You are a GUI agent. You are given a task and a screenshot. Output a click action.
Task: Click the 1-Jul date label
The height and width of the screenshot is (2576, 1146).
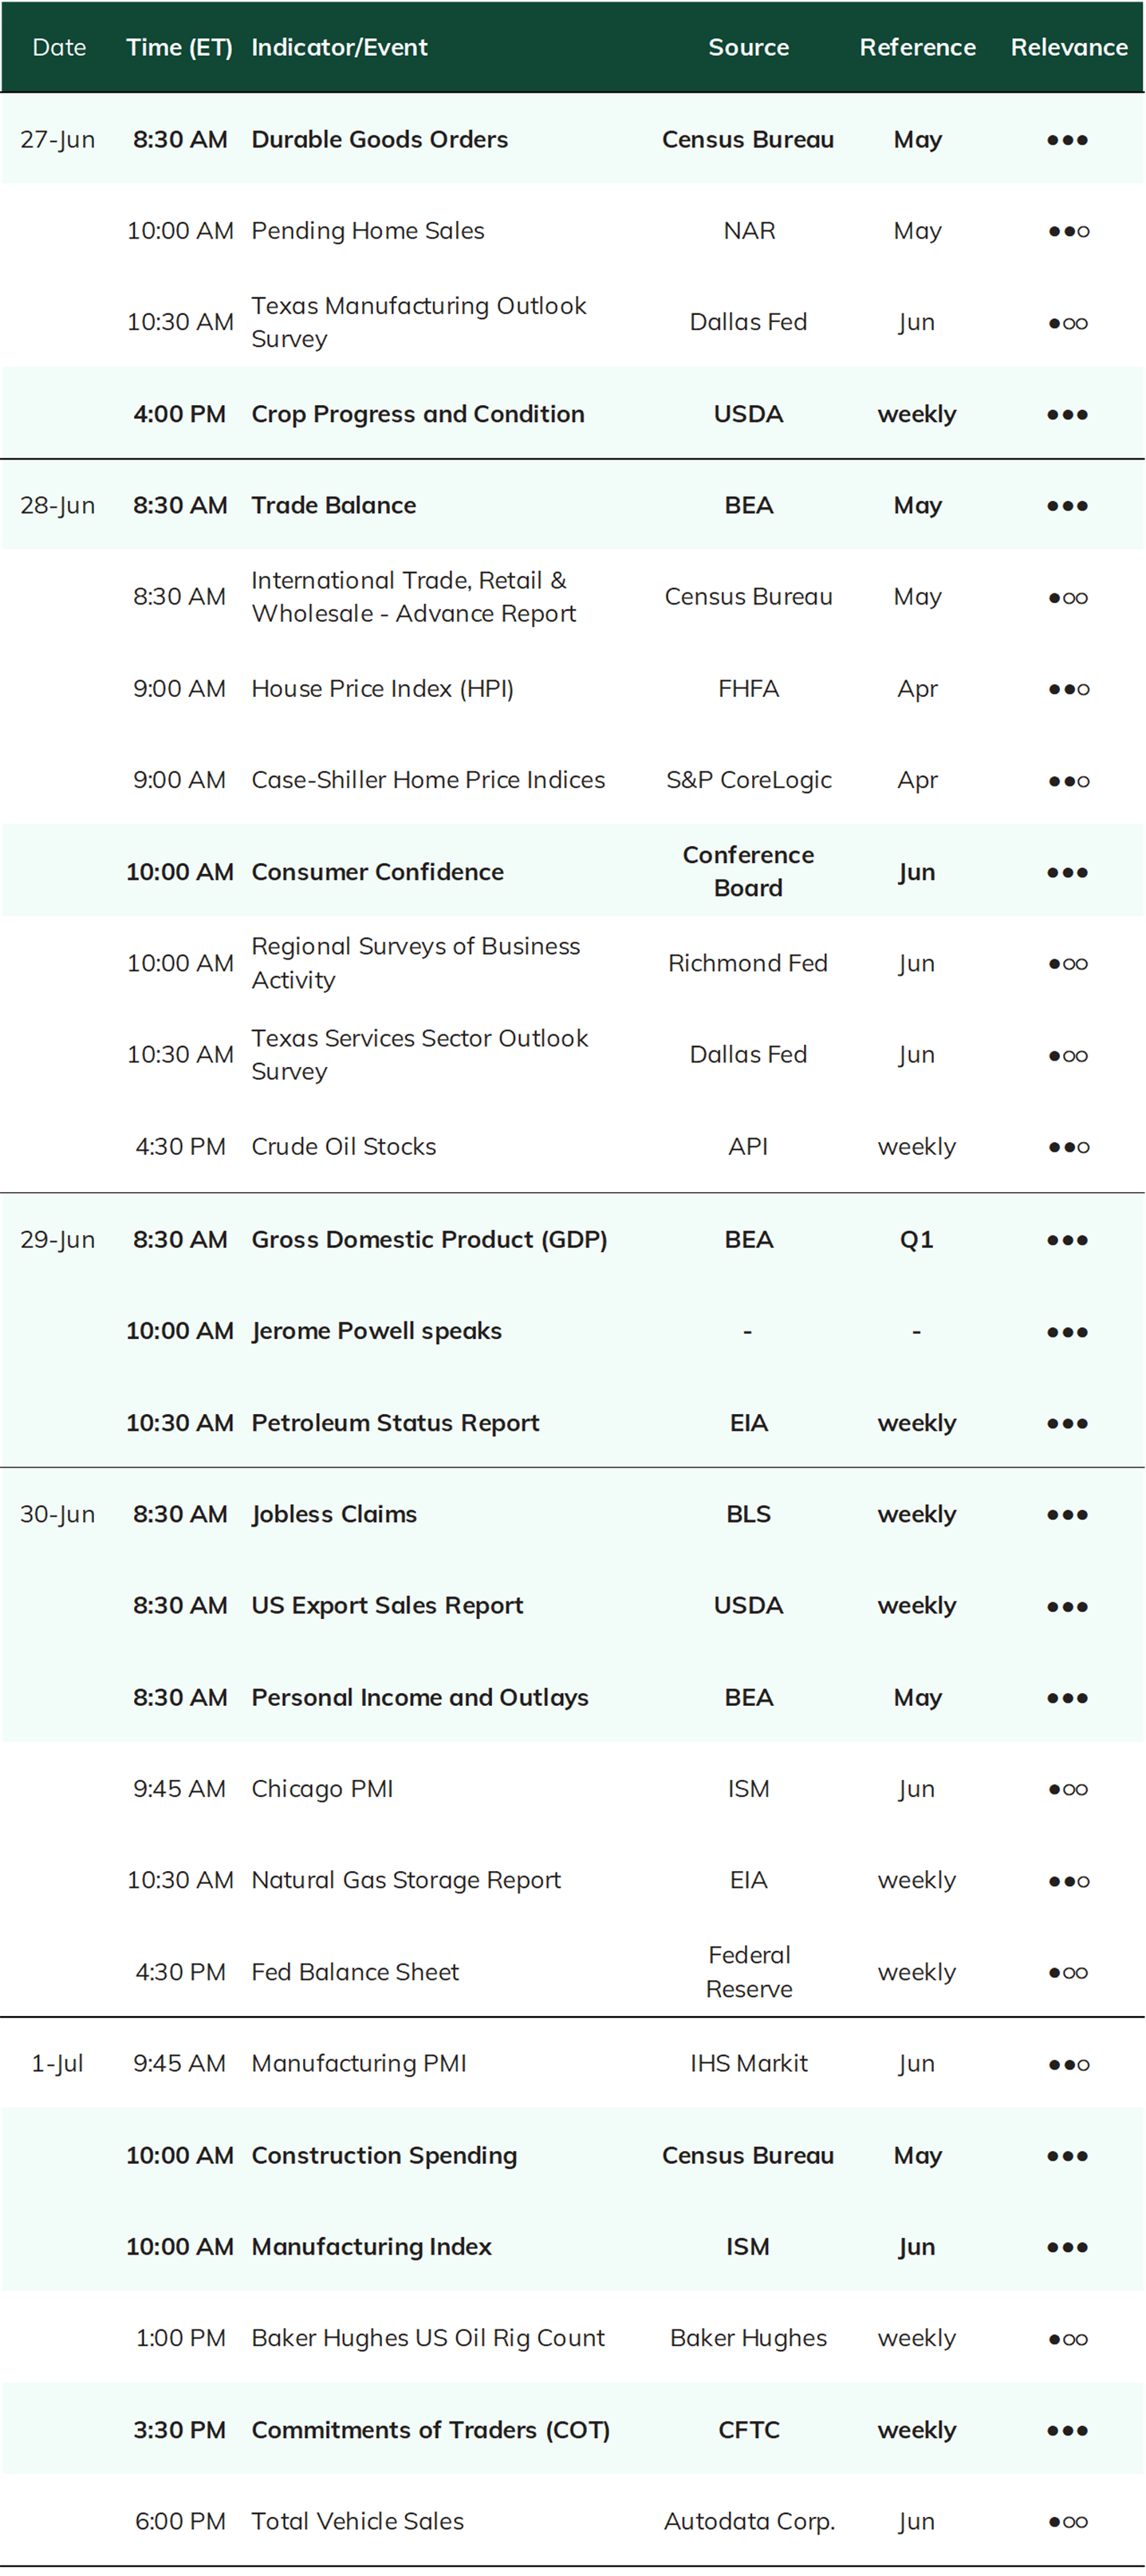pyautogui.click(x=57, y=2064)
